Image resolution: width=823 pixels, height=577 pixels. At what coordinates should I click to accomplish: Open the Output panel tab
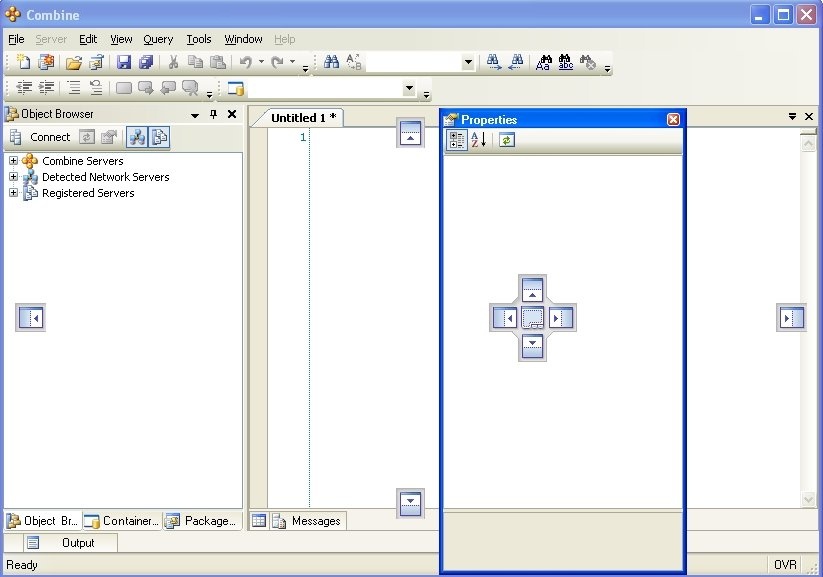70,543
